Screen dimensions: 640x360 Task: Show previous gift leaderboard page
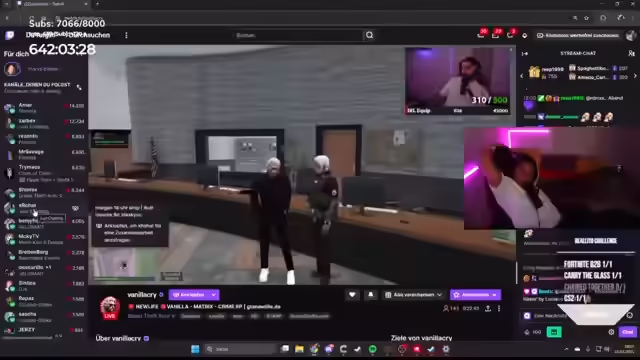(522, 76)
